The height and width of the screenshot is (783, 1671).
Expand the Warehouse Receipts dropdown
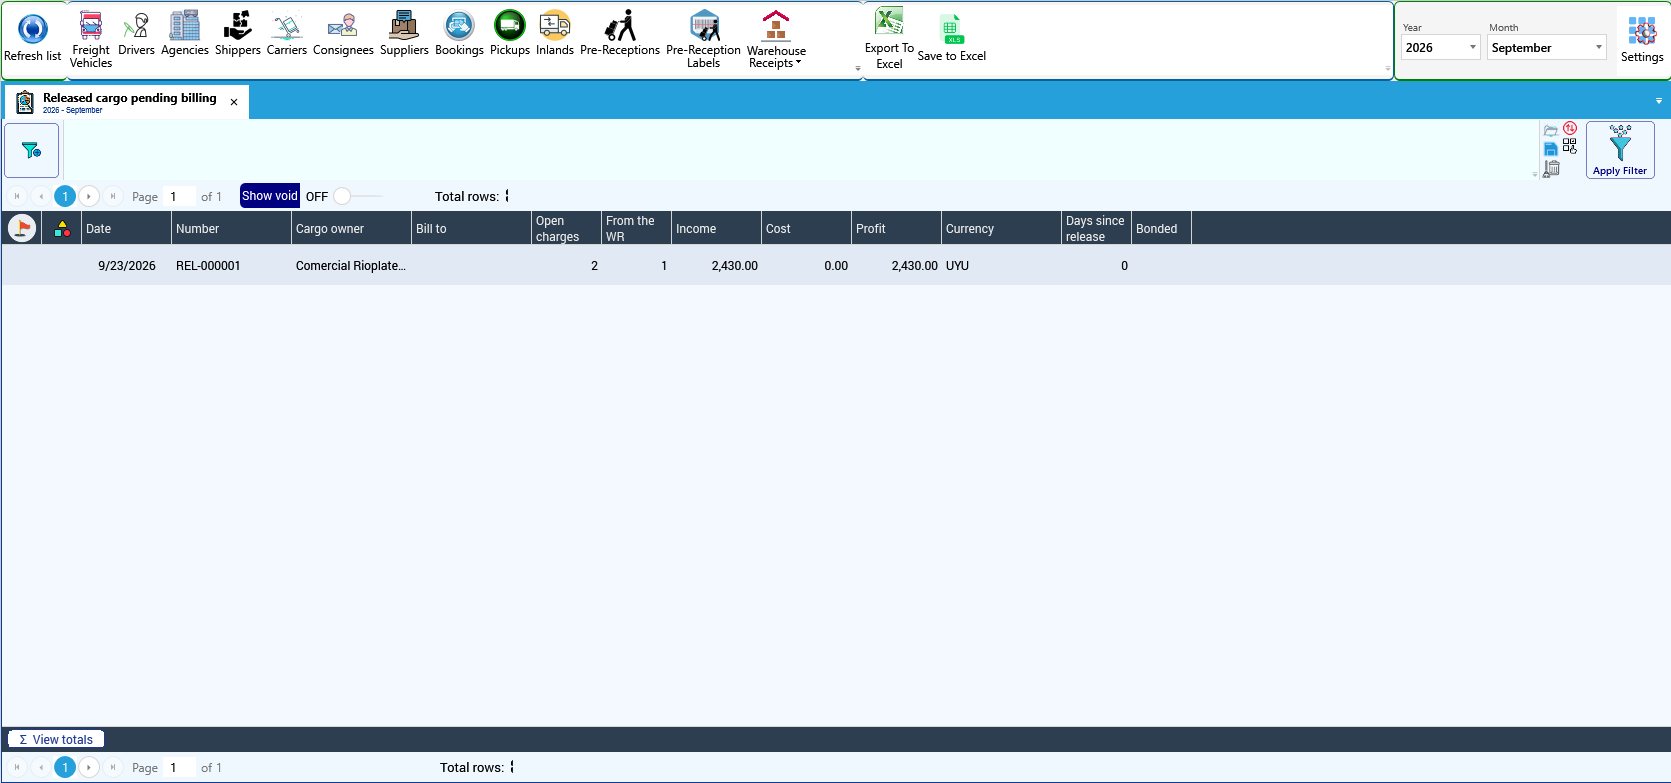(x=776, y=40)
